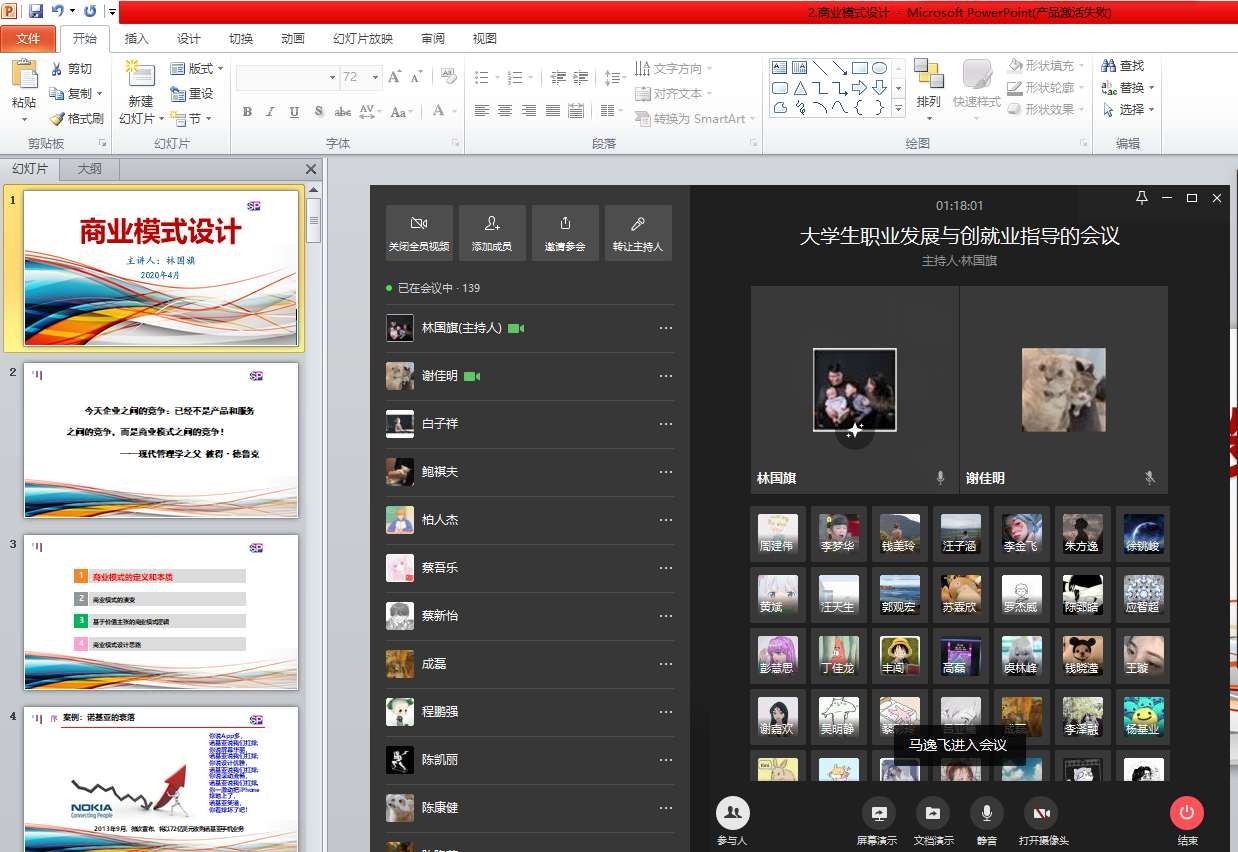Click the 关闭全员视频 button

tap(419, 233)
